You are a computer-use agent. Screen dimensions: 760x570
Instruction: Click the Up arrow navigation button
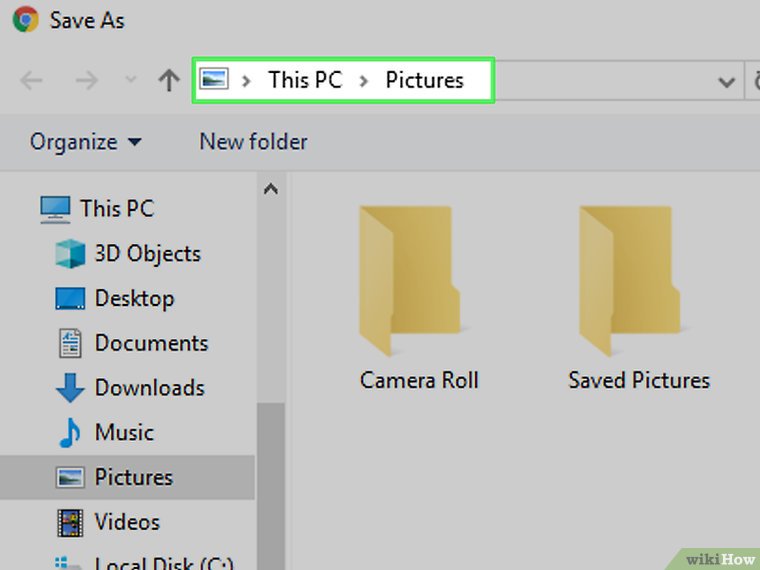pyautogui.click(x=168, y=81)
